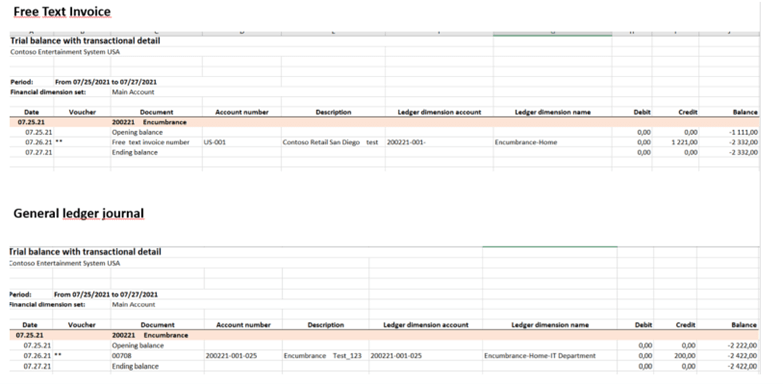The width and height of the screenshot is (783, 384).
Task: Click the top table Ledger dimension name header
Action: [552, 112]
